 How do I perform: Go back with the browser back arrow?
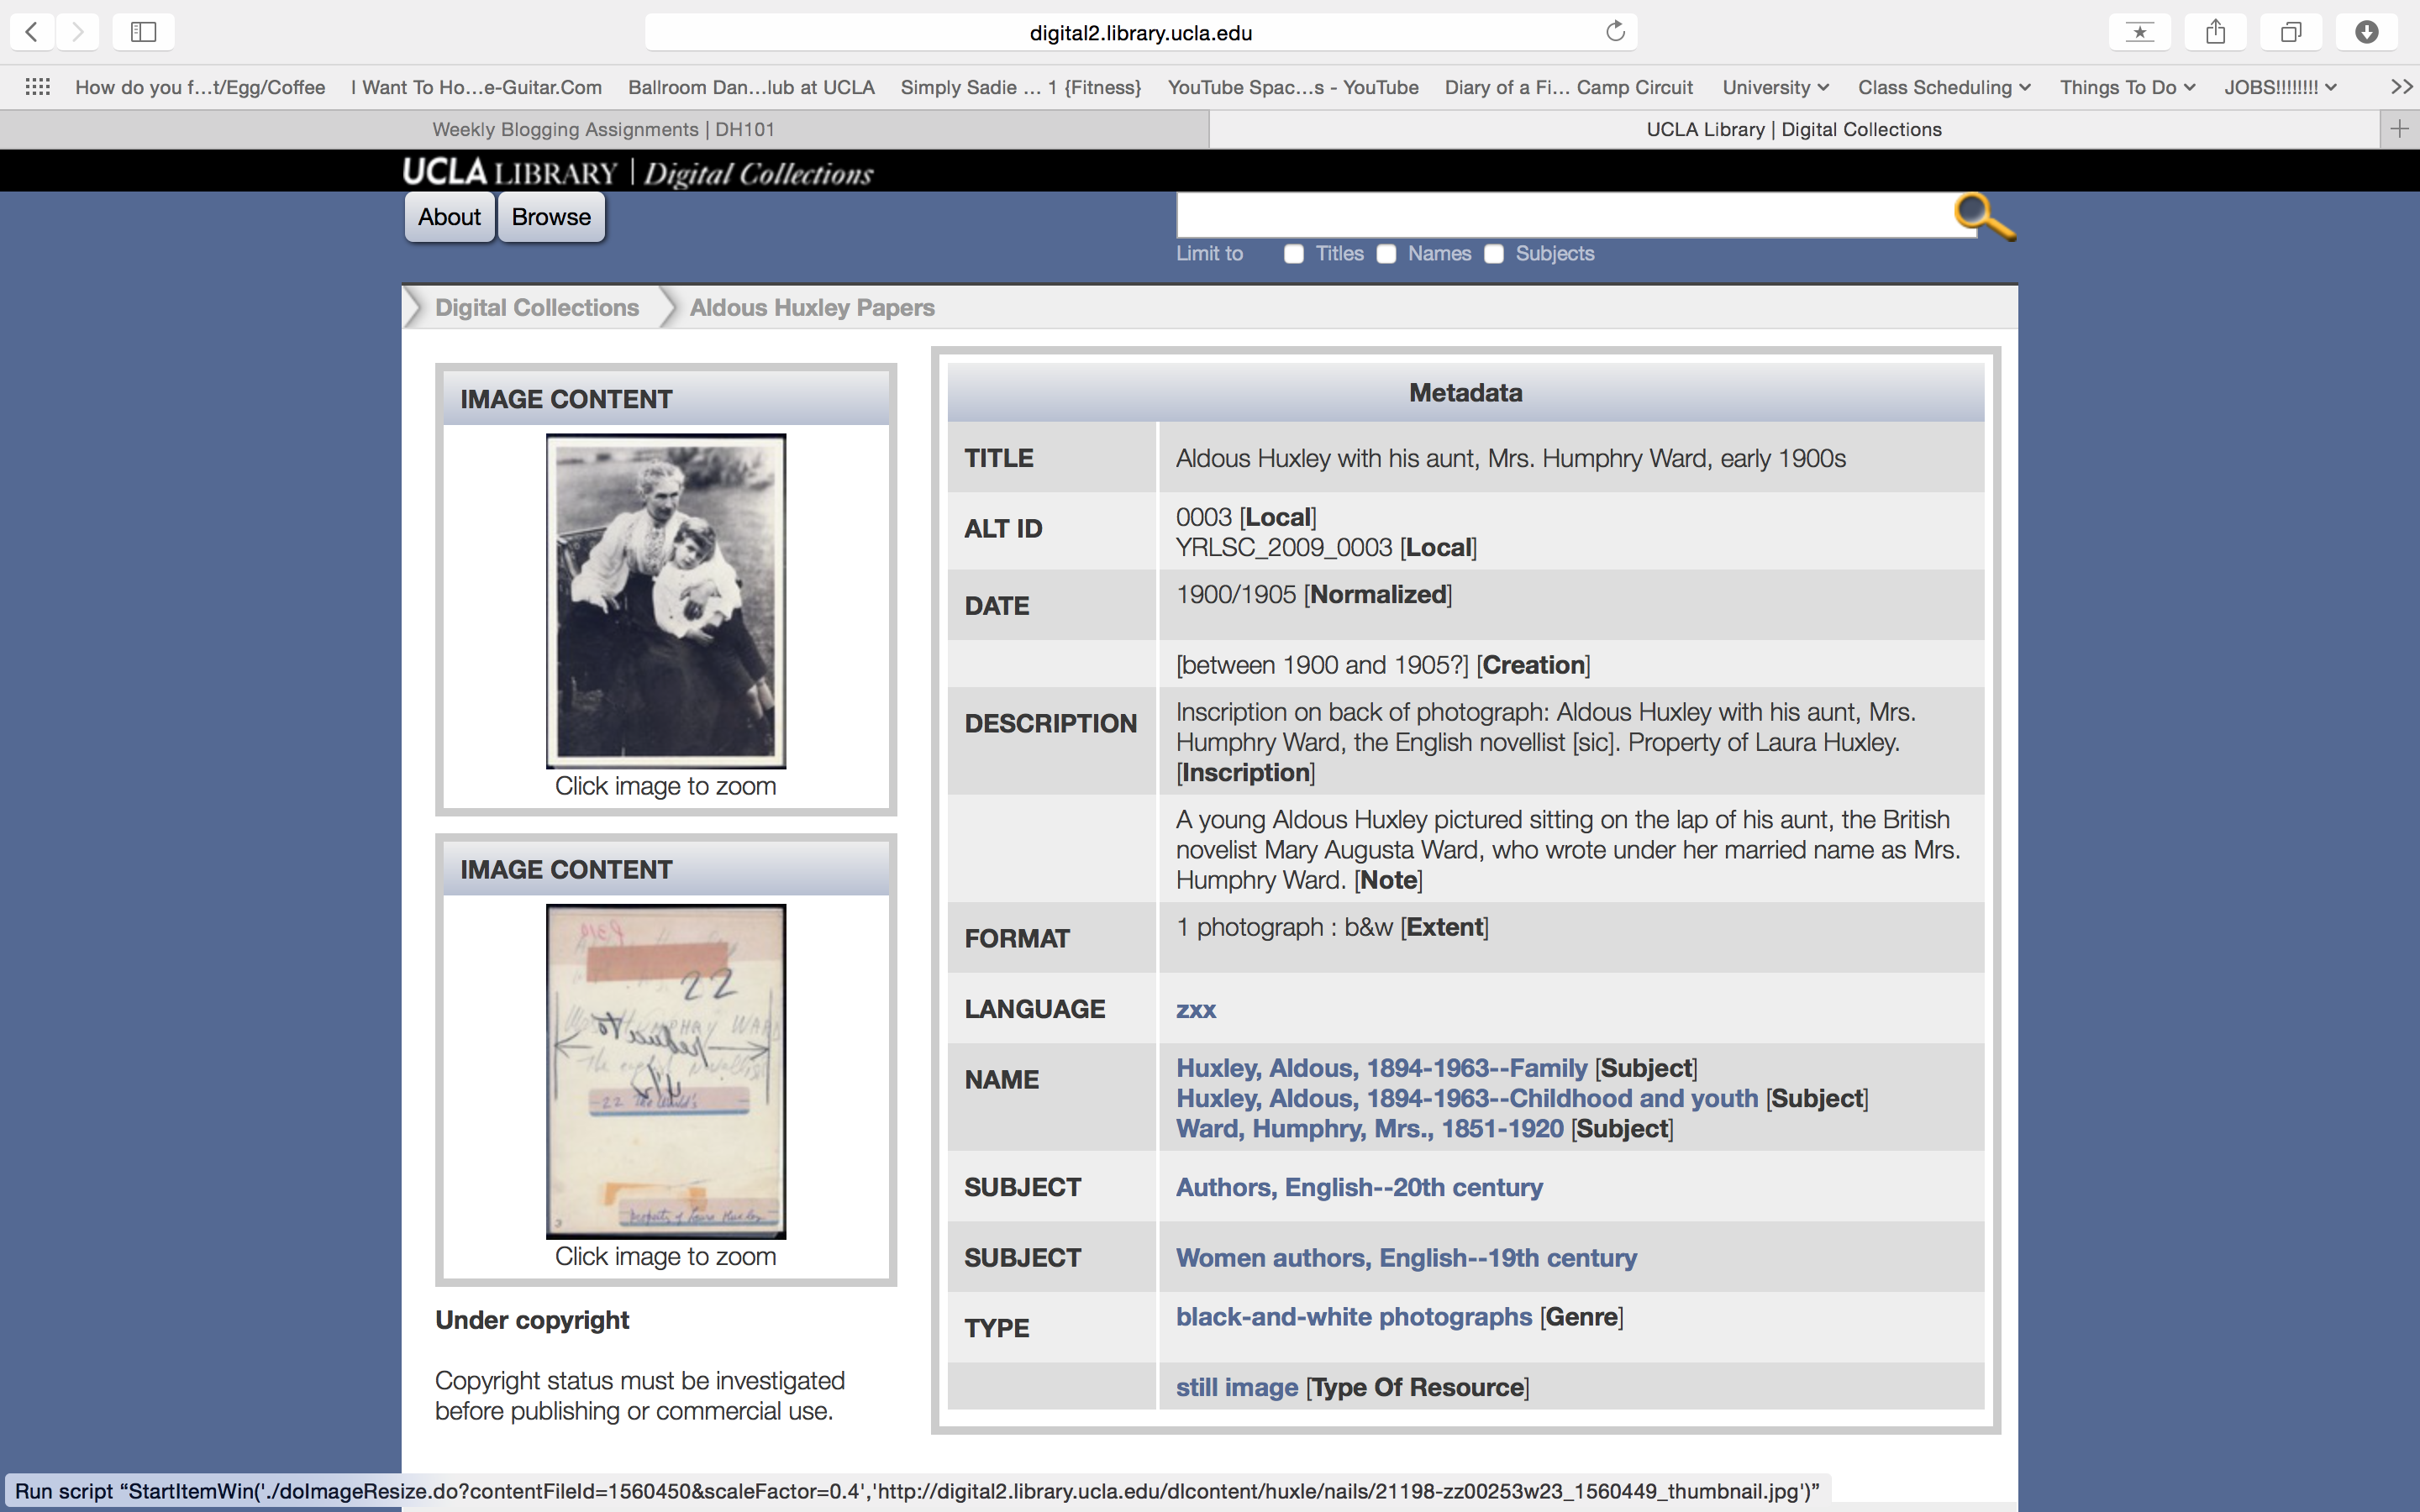pyautogui.click(x=32, y=32)
